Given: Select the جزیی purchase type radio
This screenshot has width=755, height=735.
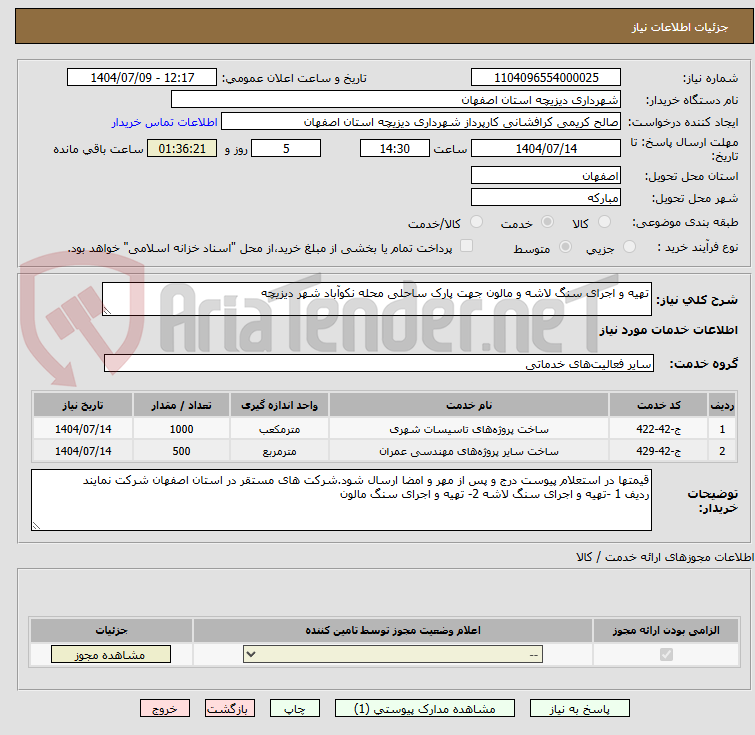Looking at the screenshot, I should point(629,247).
